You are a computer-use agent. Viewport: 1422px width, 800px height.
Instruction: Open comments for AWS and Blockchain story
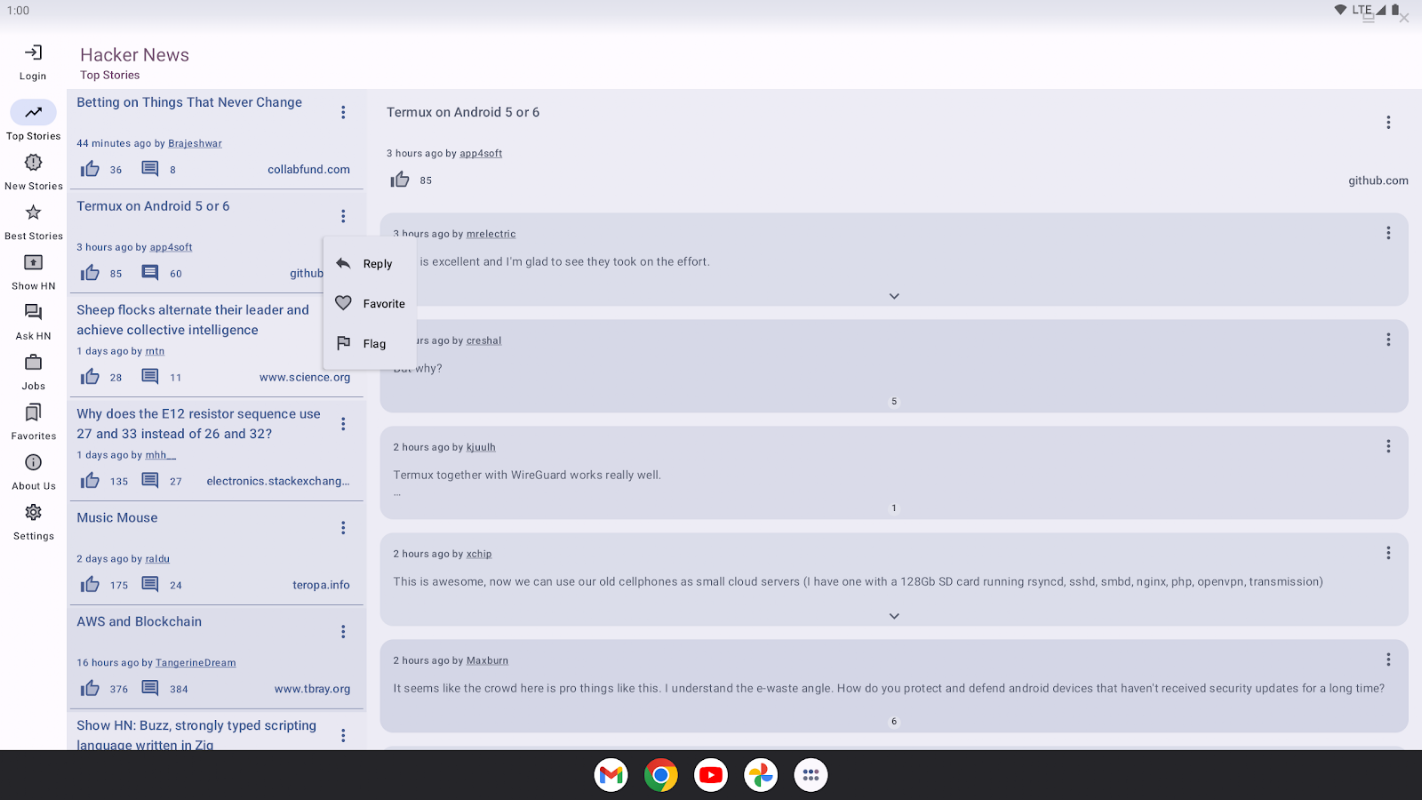[x=150, y=689]
